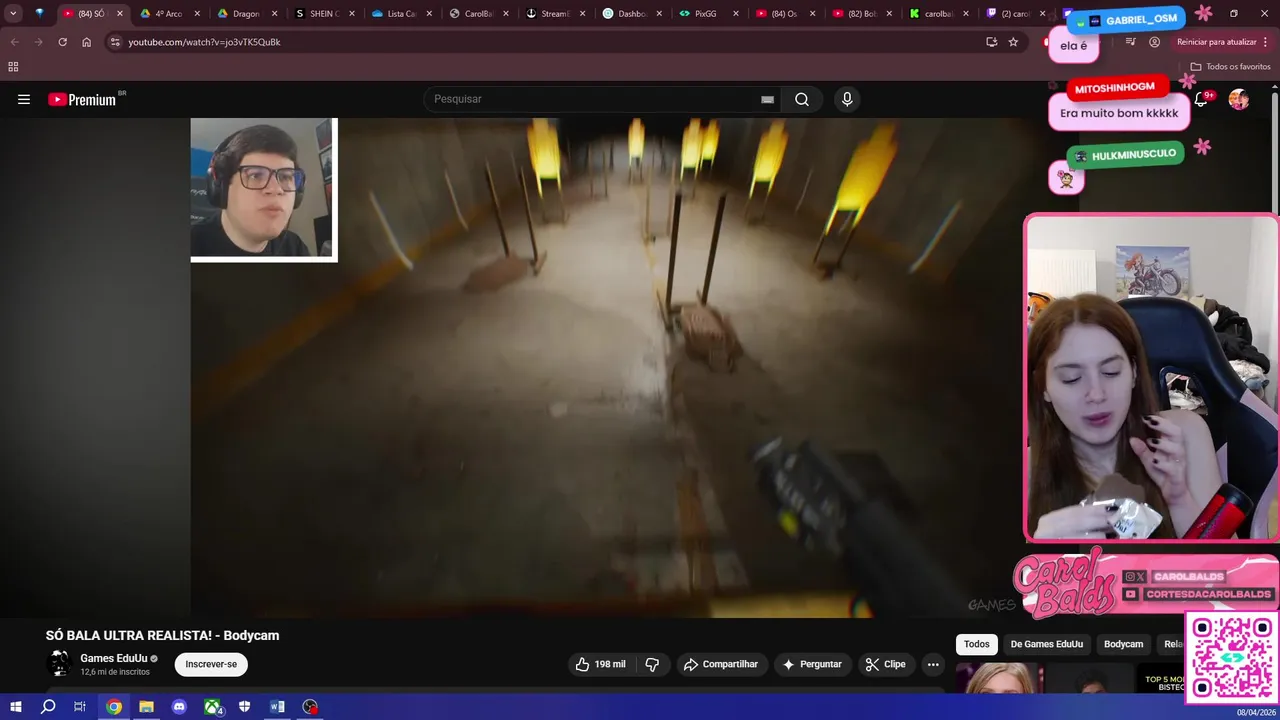Screen dimensions: 1280x720
Task: Switch to the SHEIN browser tab
Action: point(324,14)
